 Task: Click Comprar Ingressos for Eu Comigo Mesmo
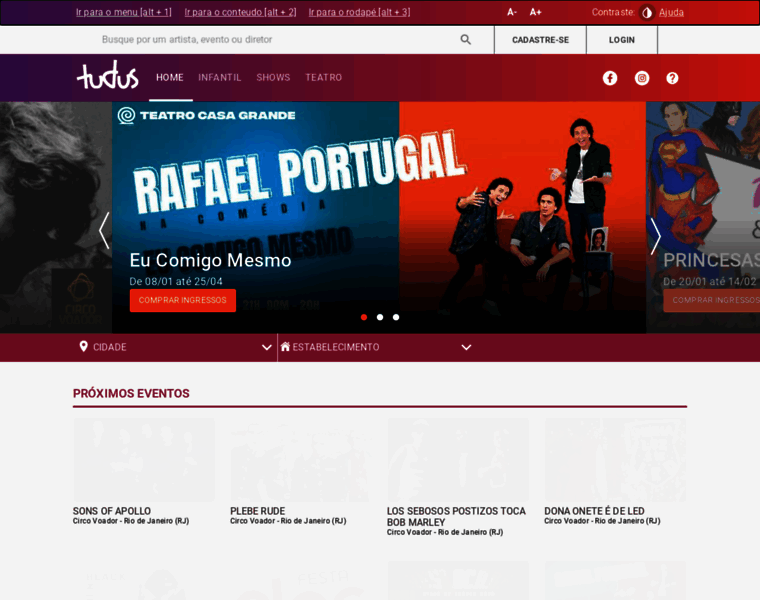pyautogui.click(x=183, y=300)
